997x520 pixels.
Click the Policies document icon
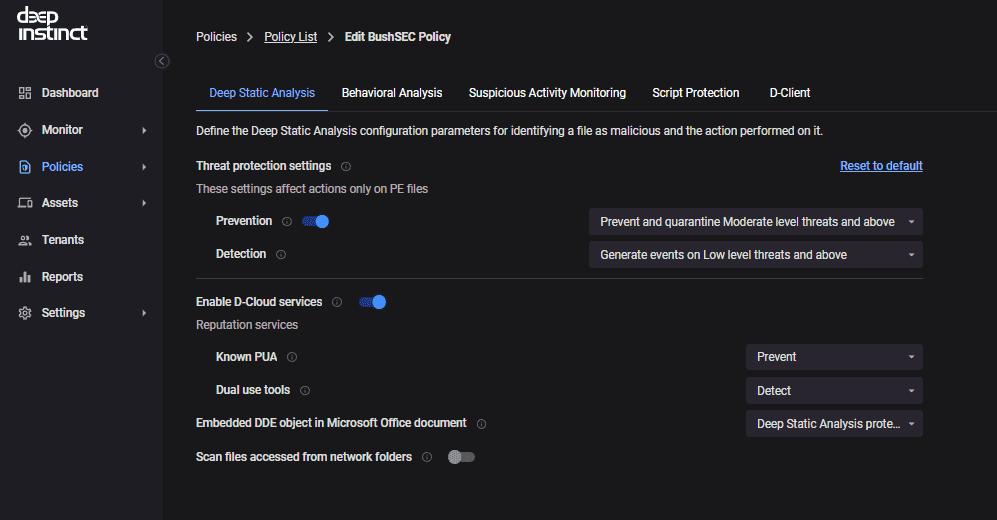click(x=25, y=167)
